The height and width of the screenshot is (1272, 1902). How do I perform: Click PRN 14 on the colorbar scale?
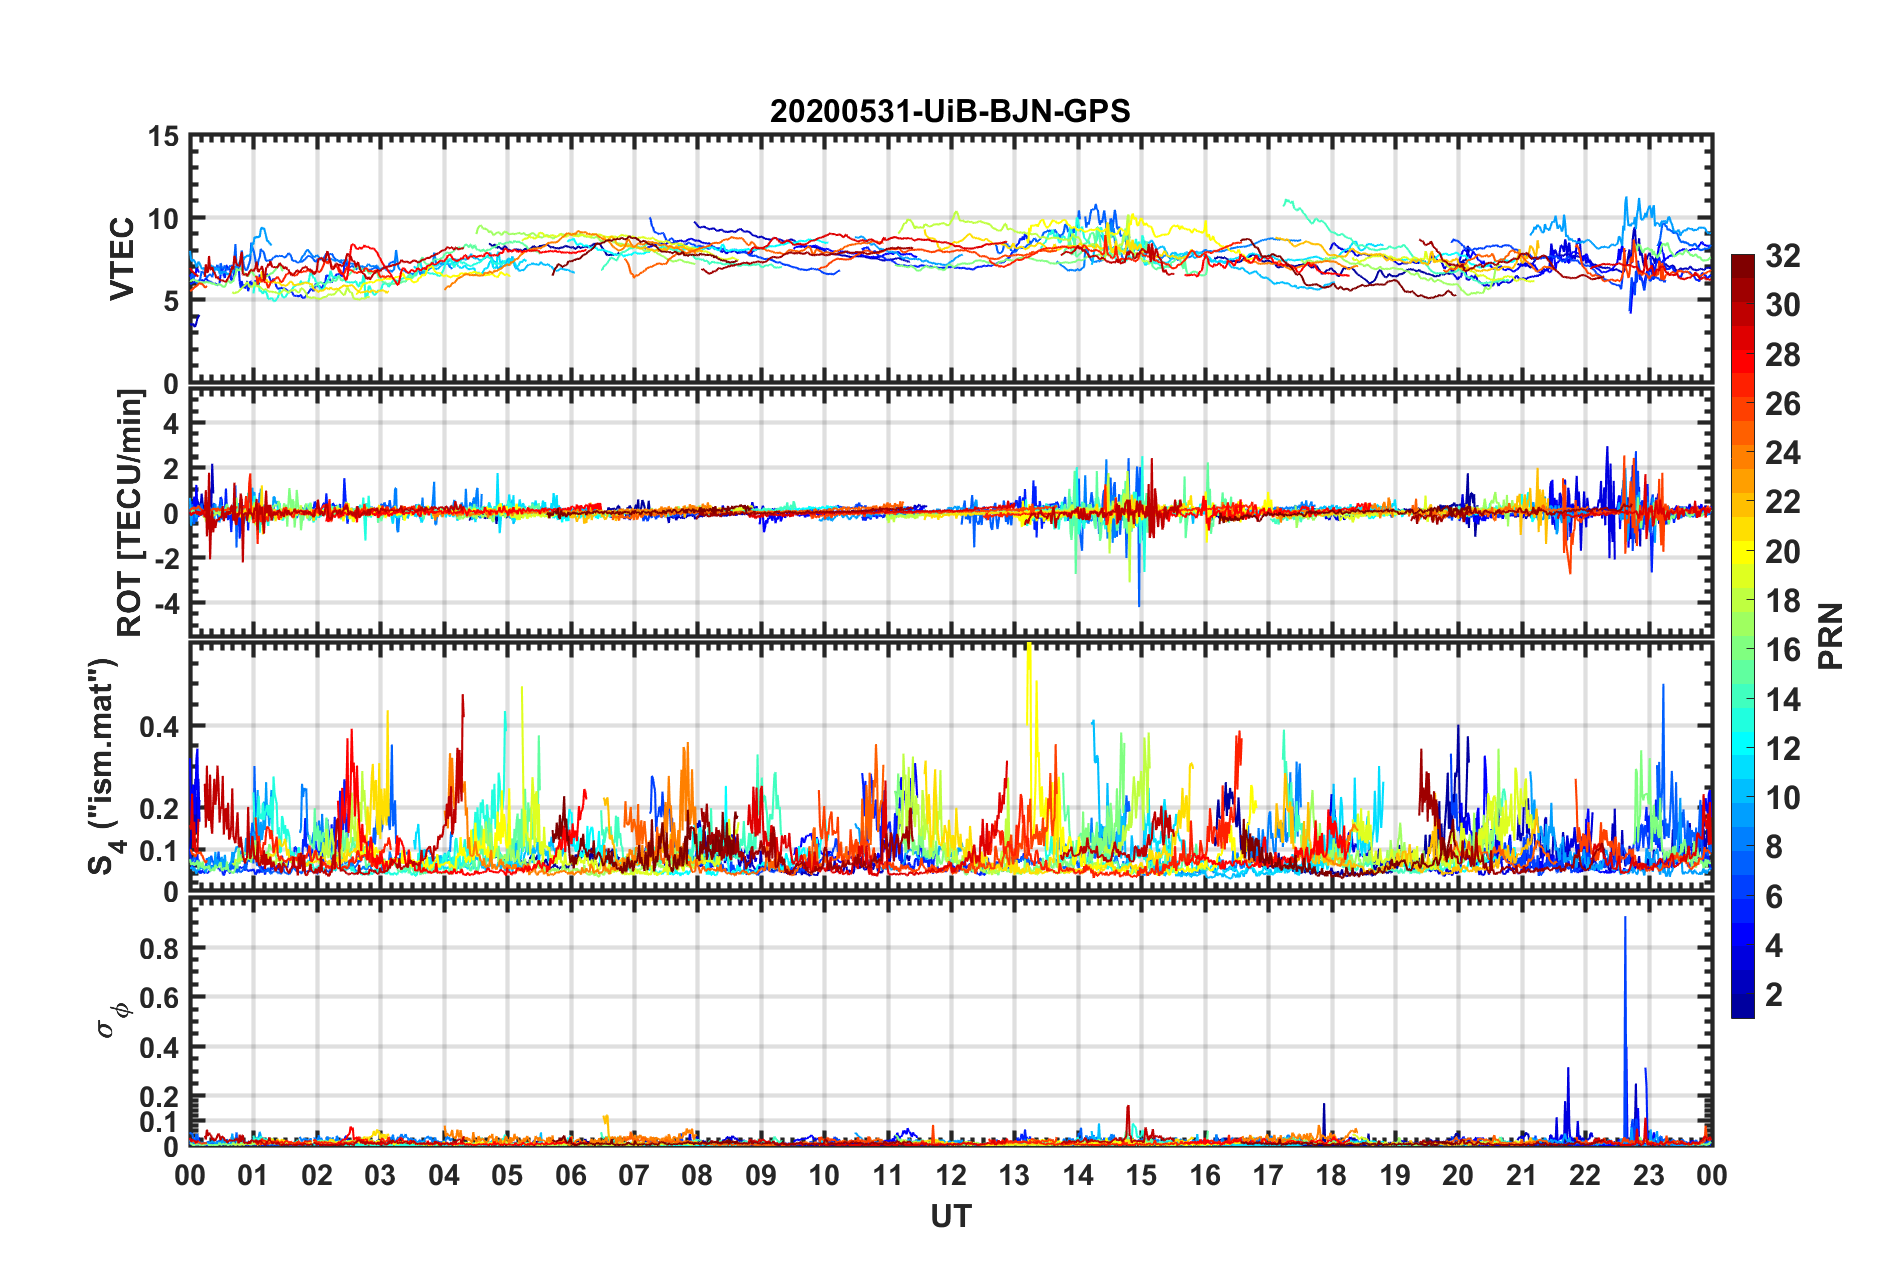tap(1782, 700)
